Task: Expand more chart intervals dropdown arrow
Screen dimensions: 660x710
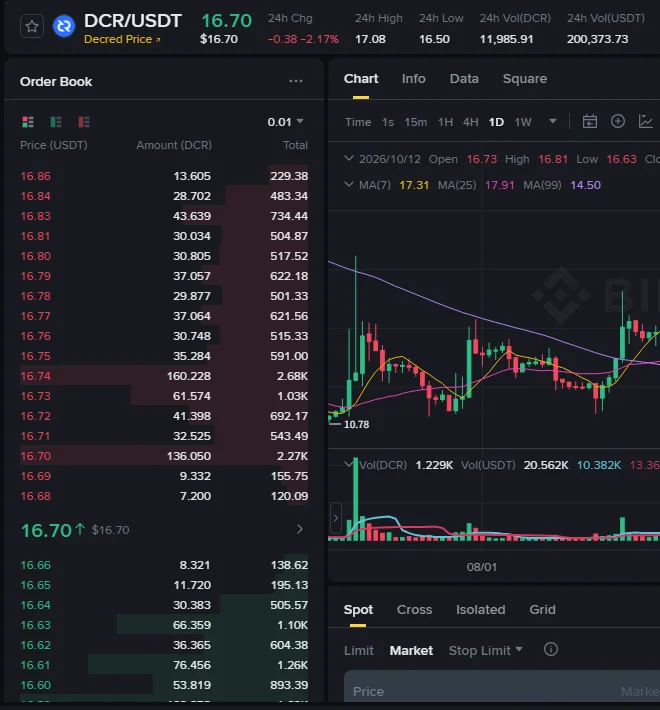Action: tap(553, 121)
